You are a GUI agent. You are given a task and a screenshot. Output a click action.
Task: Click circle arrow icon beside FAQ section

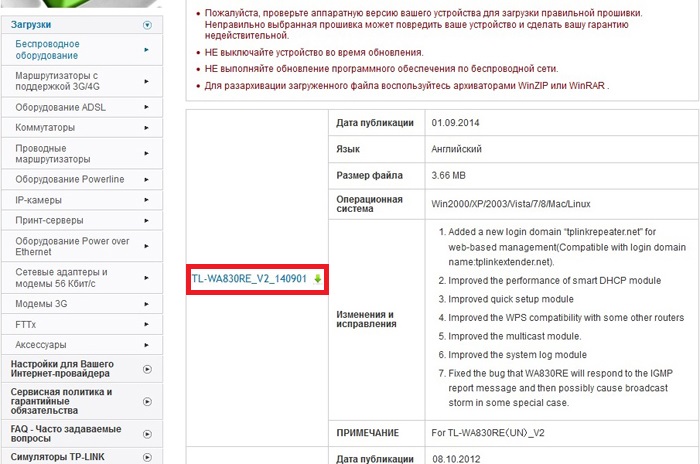[x=147, y=434]
